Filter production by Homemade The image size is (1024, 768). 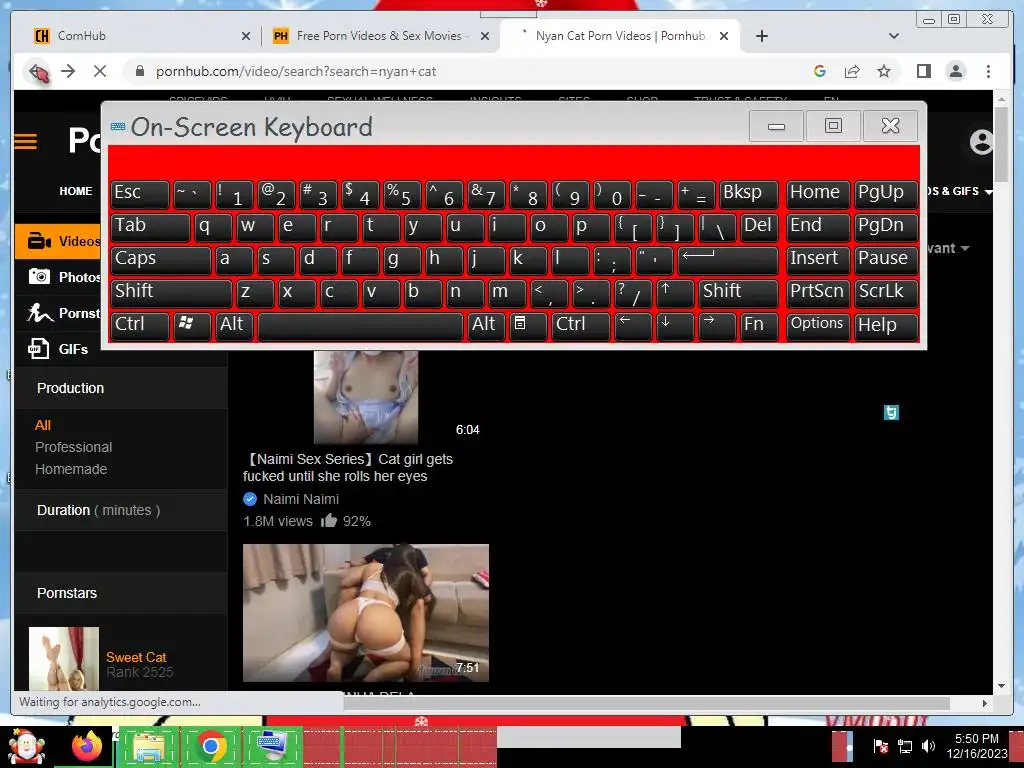tap(71, 470)
